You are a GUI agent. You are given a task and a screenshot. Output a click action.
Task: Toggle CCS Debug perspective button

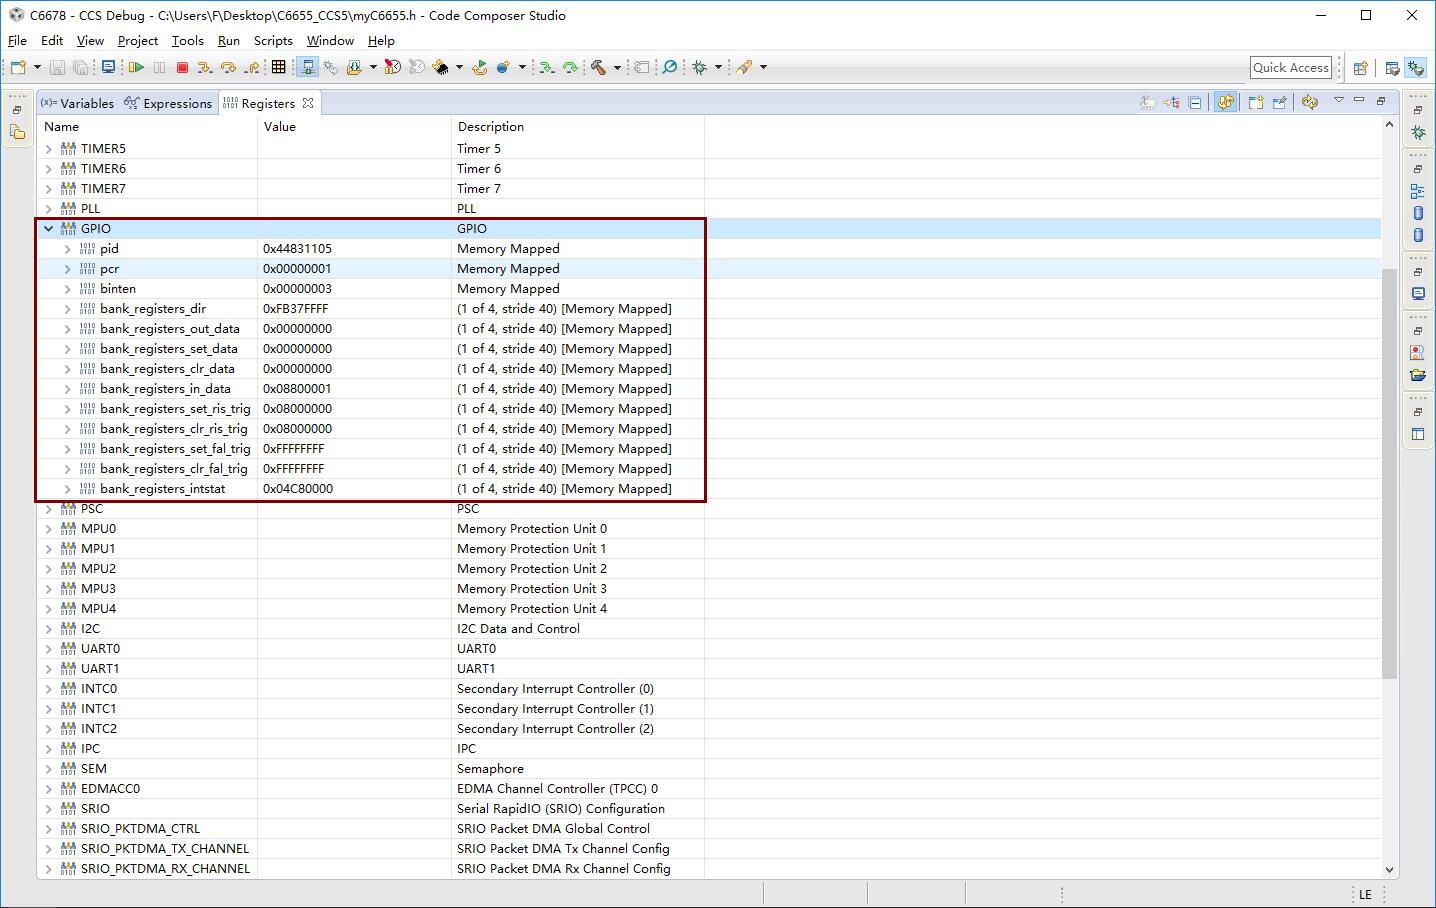click(1416, 68)
